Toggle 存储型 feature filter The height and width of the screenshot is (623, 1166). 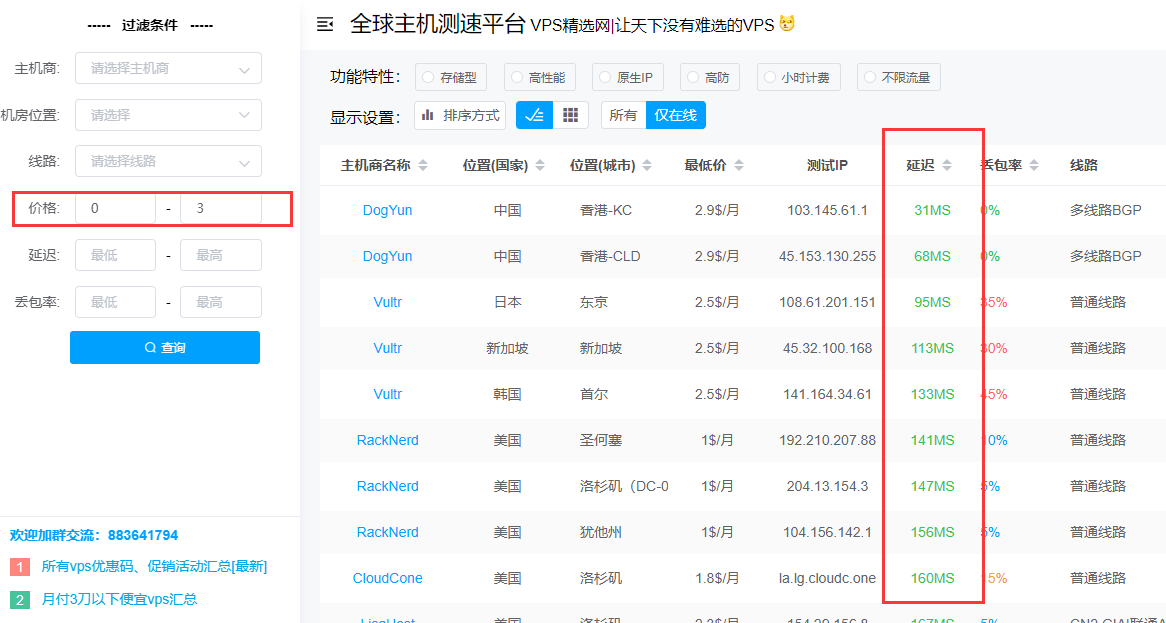(x=451, y=77)
